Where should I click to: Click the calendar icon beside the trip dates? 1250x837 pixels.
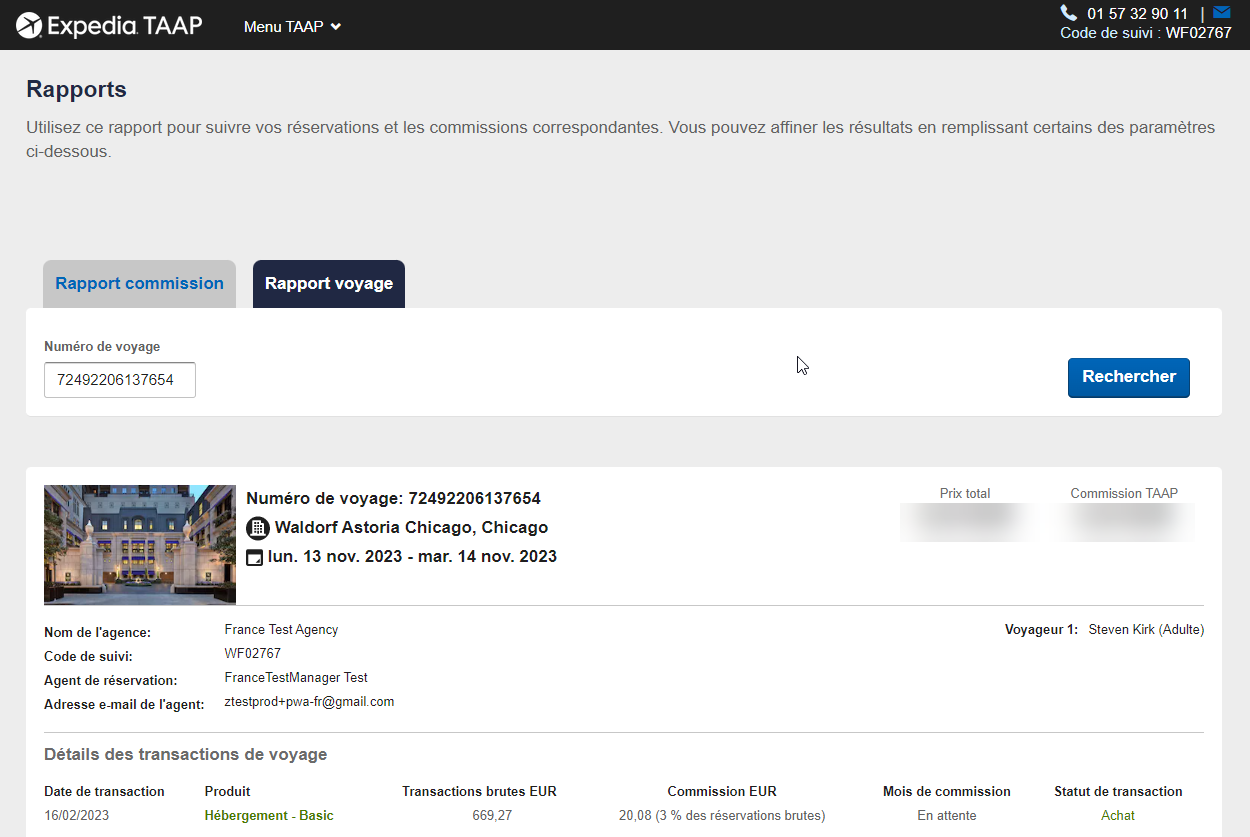255,557
